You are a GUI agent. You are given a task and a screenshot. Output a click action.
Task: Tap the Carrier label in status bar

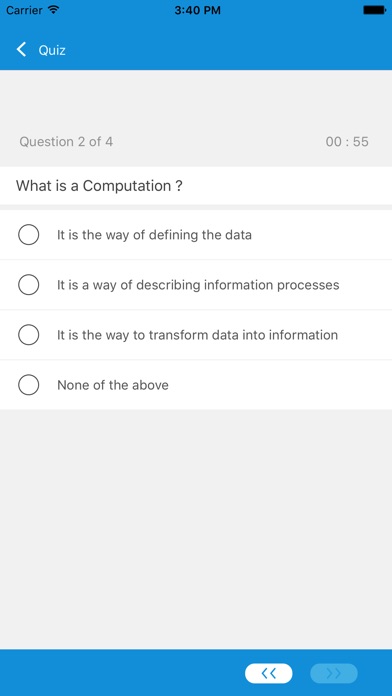point(24,10)
